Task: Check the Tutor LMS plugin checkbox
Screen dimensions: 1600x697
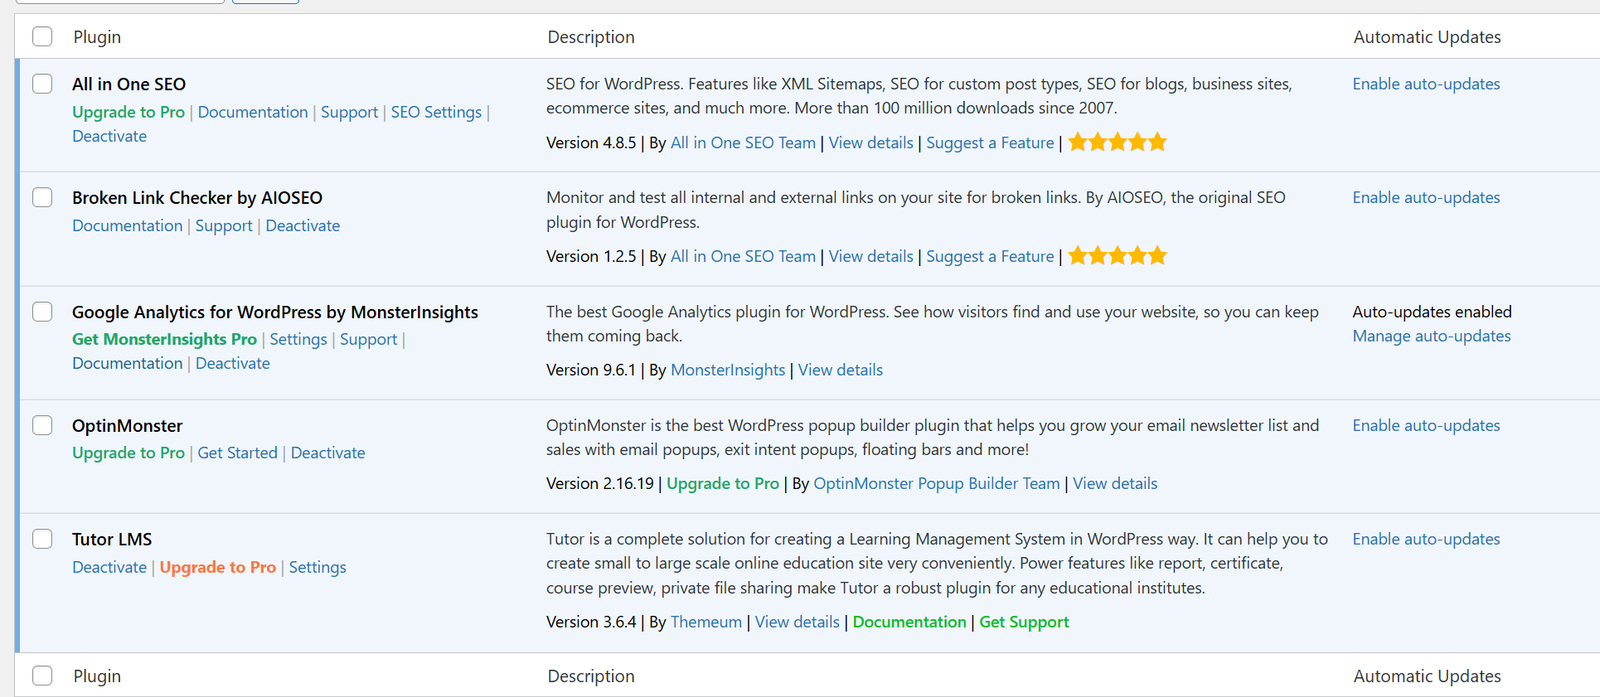Action: pos(42,539)
